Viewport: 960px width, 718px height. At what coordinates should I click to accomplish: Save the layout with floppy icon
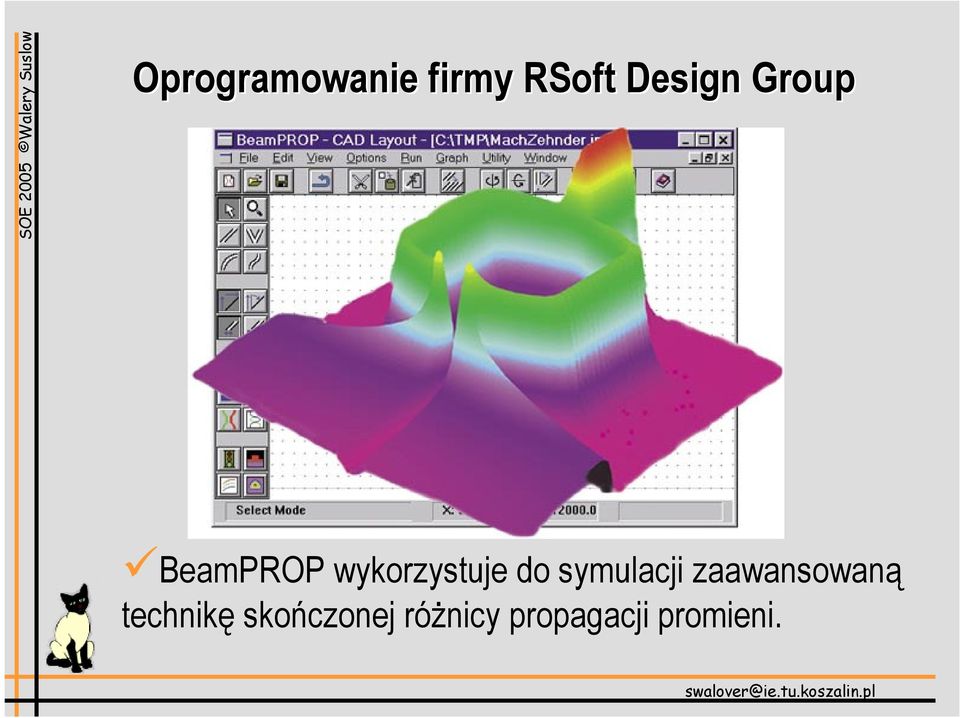[281, 181]
